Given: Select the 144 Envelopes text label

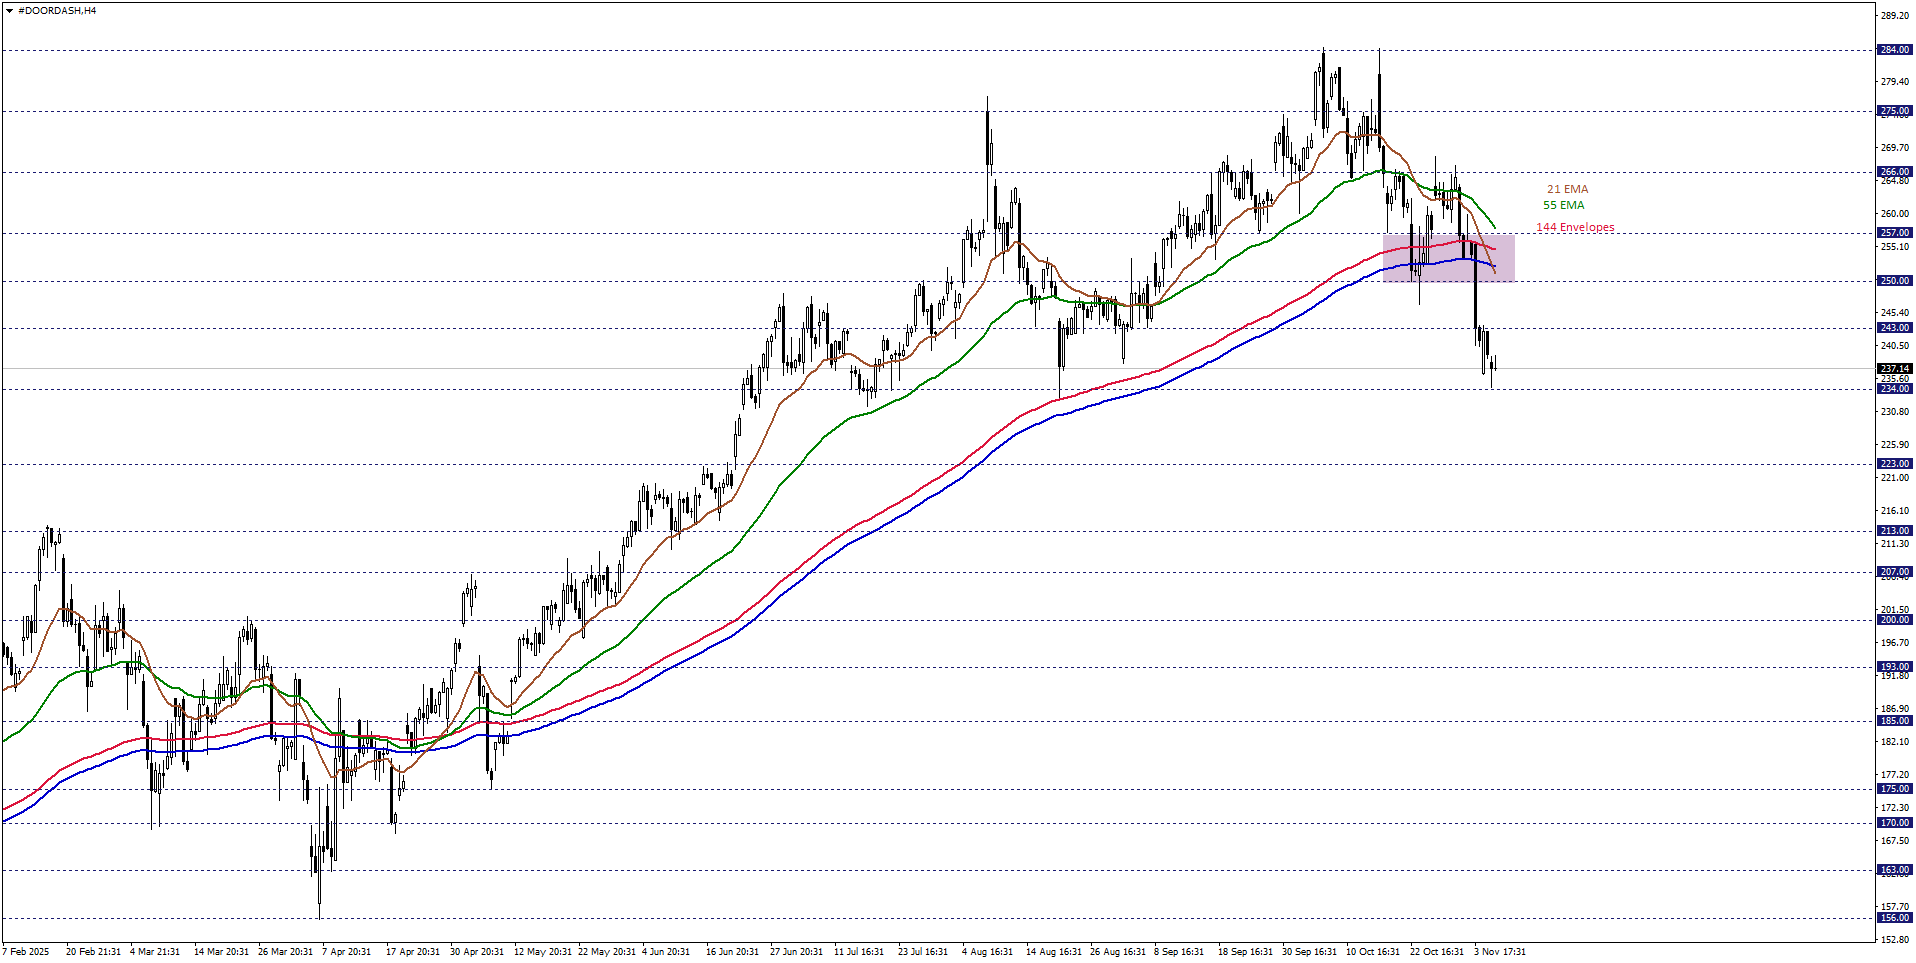Looking at the screenshot, I should coord(1575,227).
